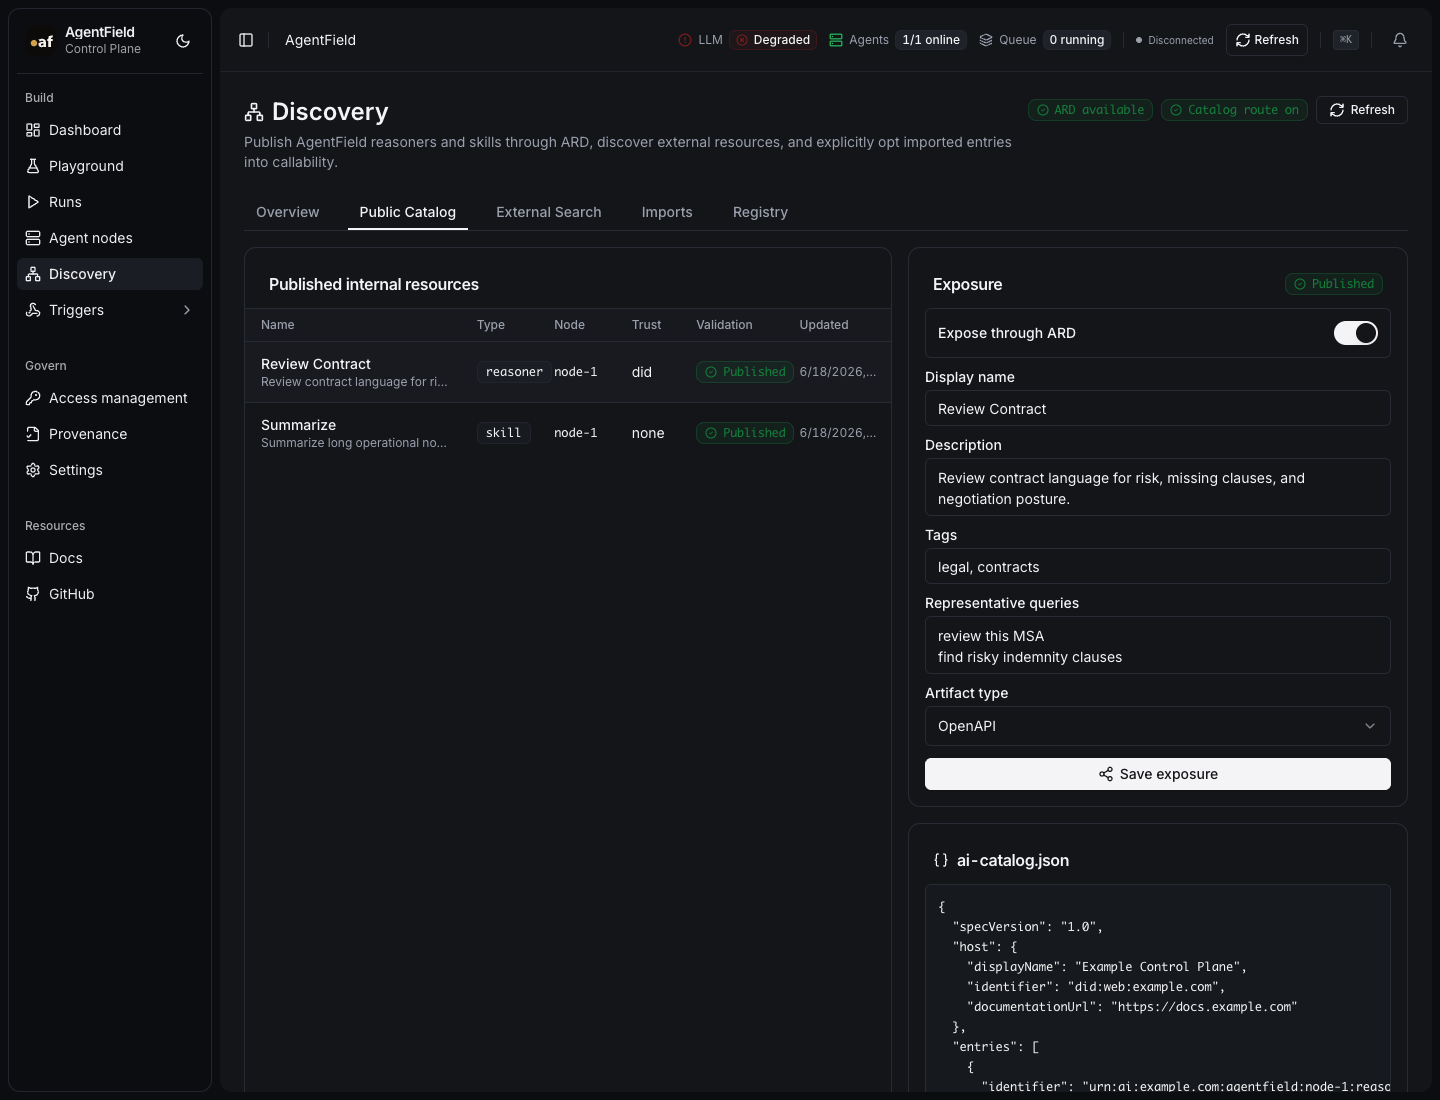Click the Description text area
1440x1100 pixels.
(x=1158, y=487)
